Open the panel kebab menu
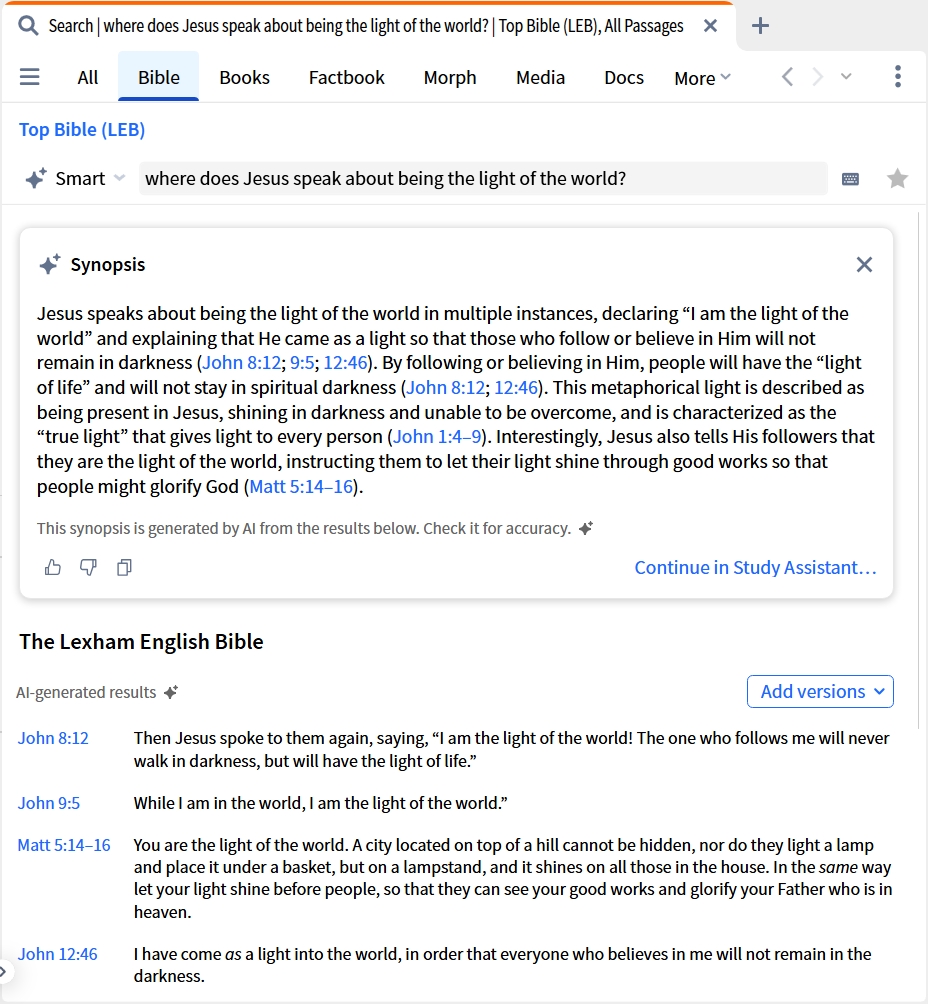 tap(898, 77)
